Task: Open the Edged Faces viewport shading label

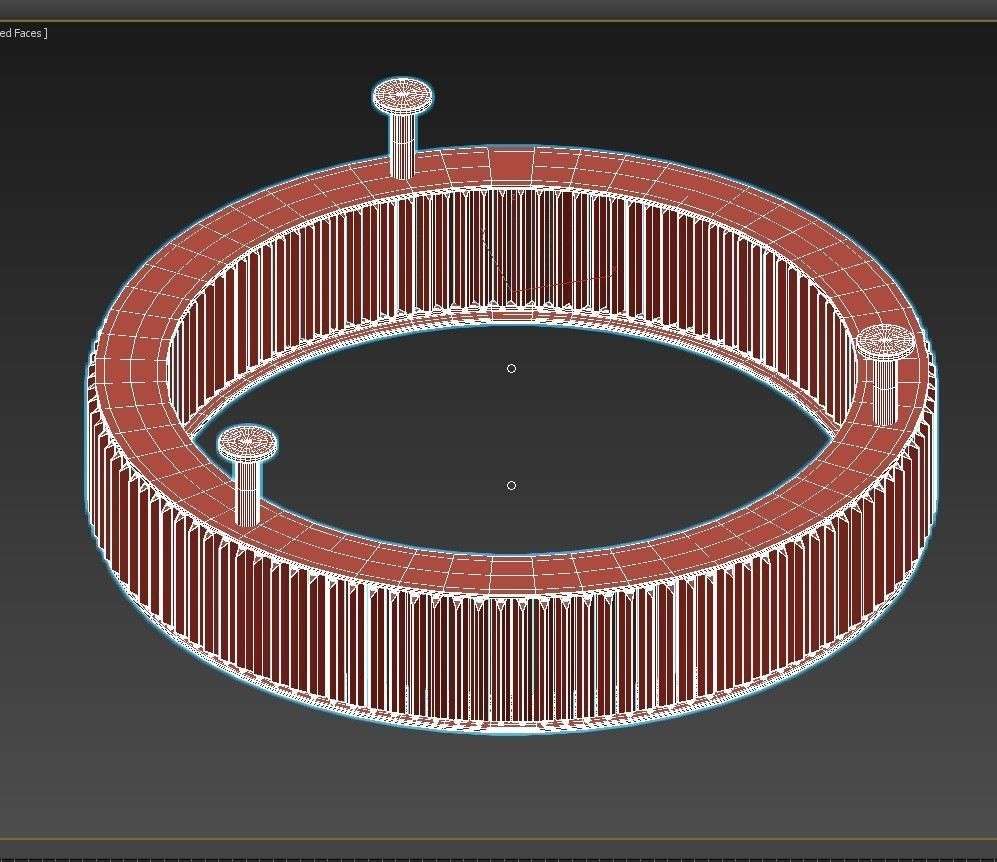Action: click(x=23, y=33)
